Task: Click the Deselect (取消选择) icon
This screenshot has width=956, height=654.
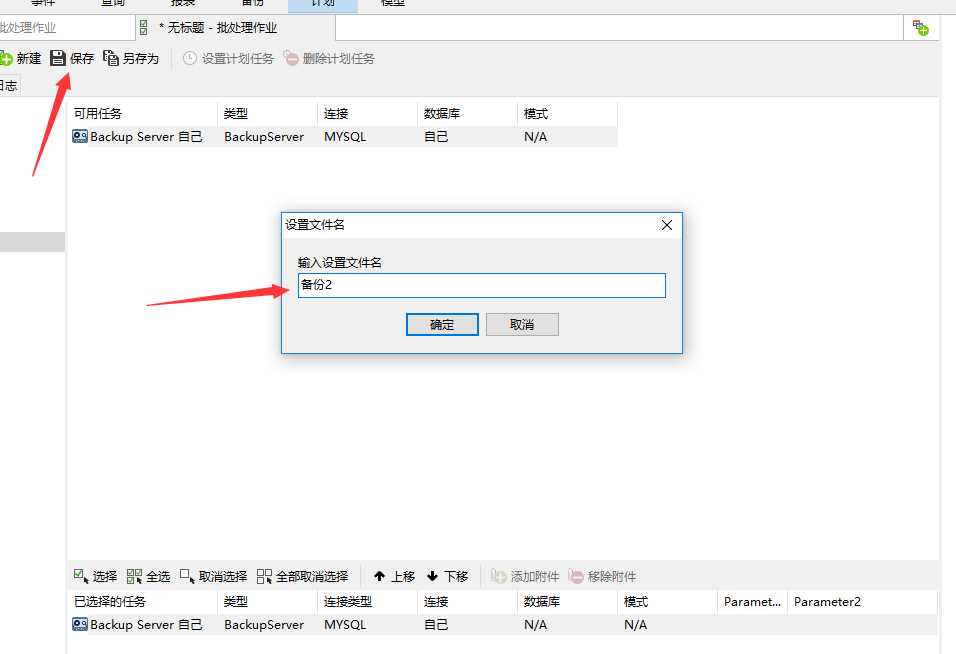Action: tap(187, 576)
